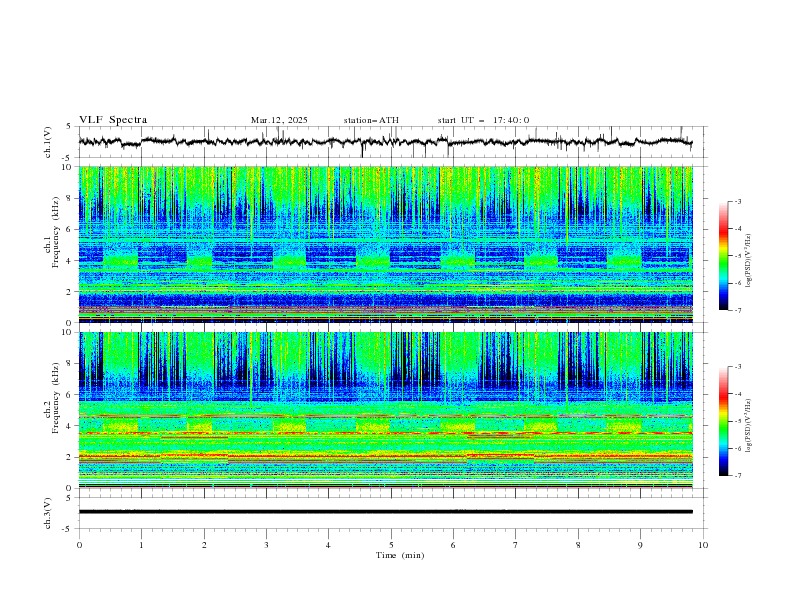Click inside the ch.2 spectrogram panel

tap(385, 410)
